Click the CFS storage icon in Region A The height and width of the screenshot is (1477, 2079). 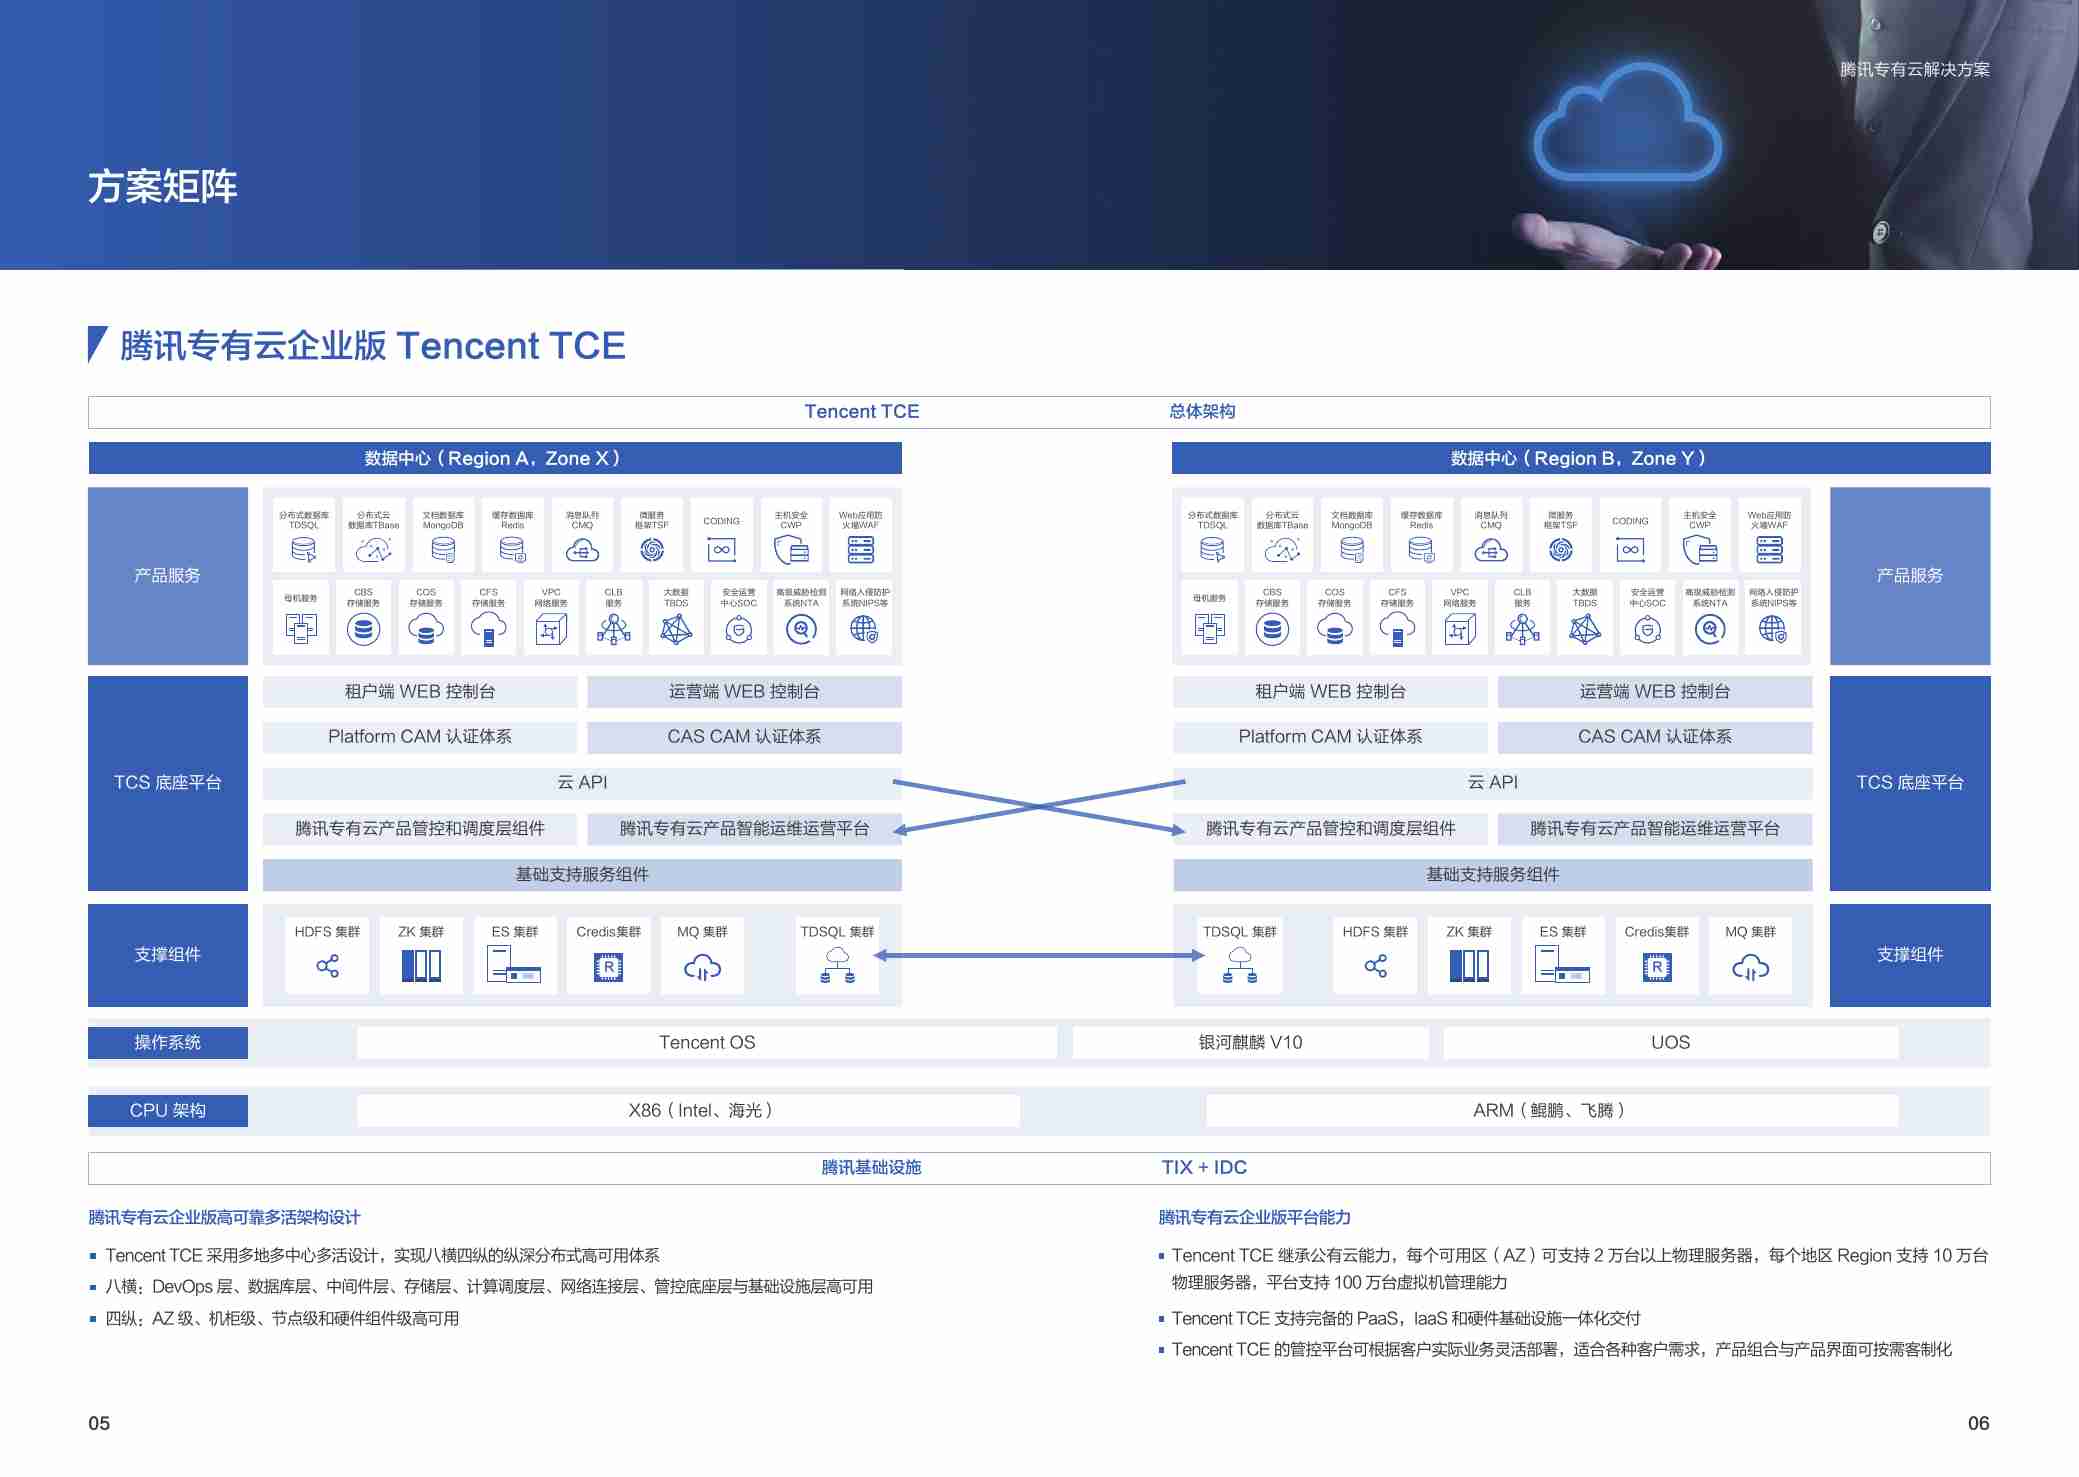pos(488,630)
